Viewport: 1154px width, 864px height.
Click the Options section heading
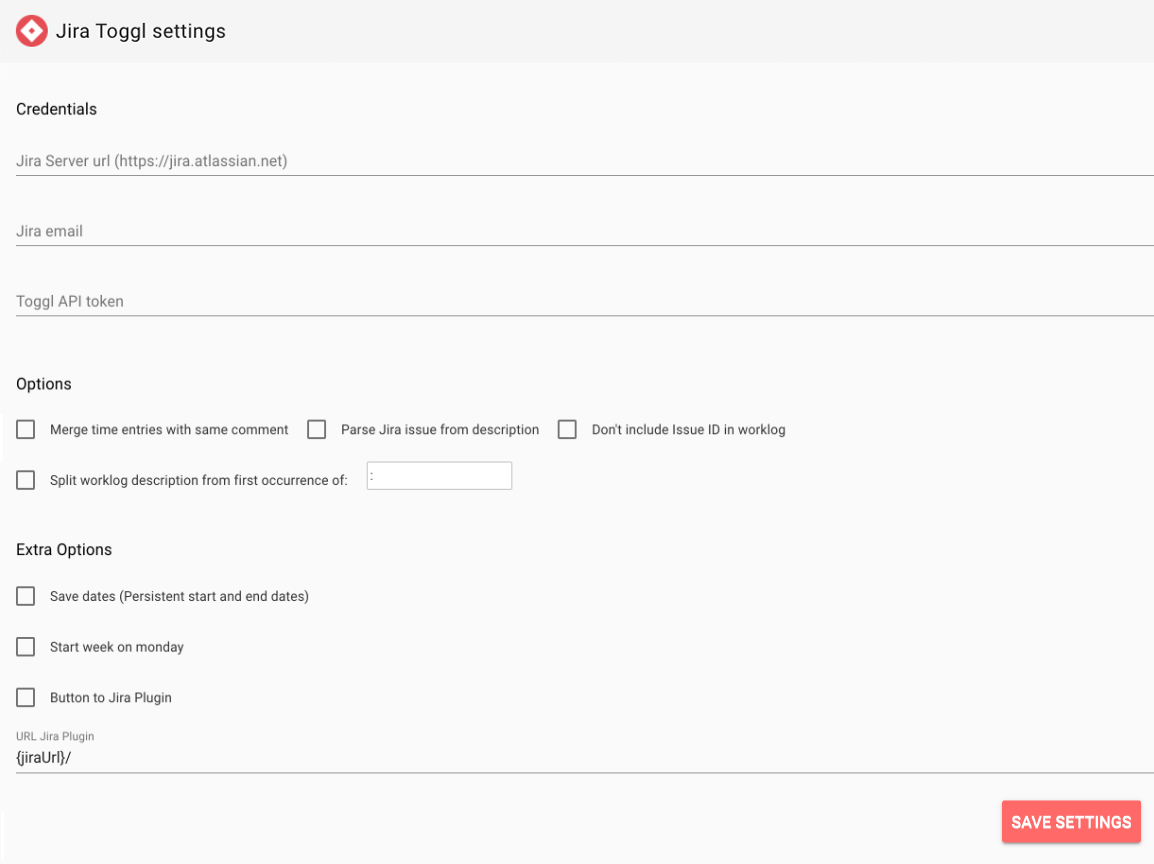(44, 384)
